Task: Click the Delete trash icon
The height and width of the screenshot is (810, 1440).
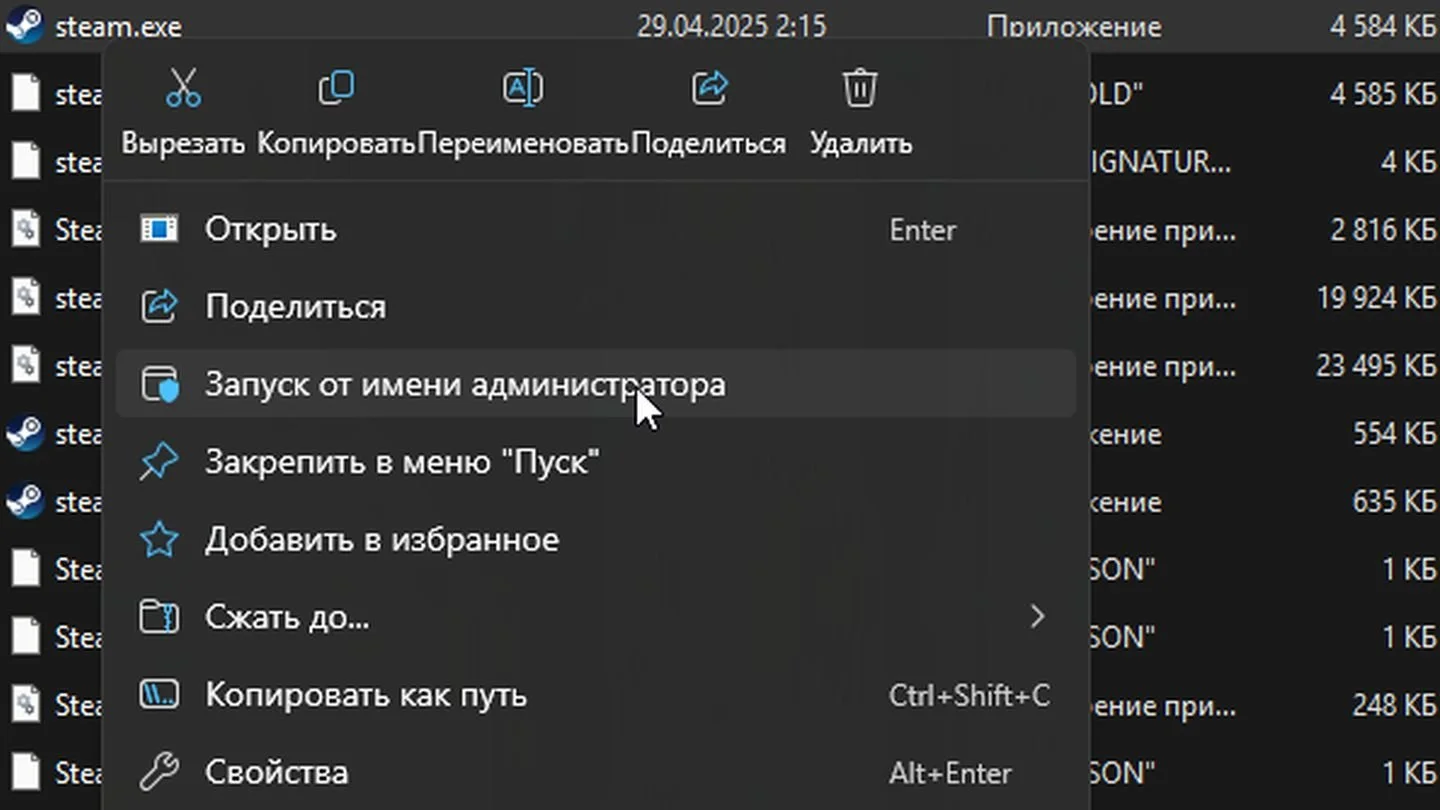Action: pos(860,88)
